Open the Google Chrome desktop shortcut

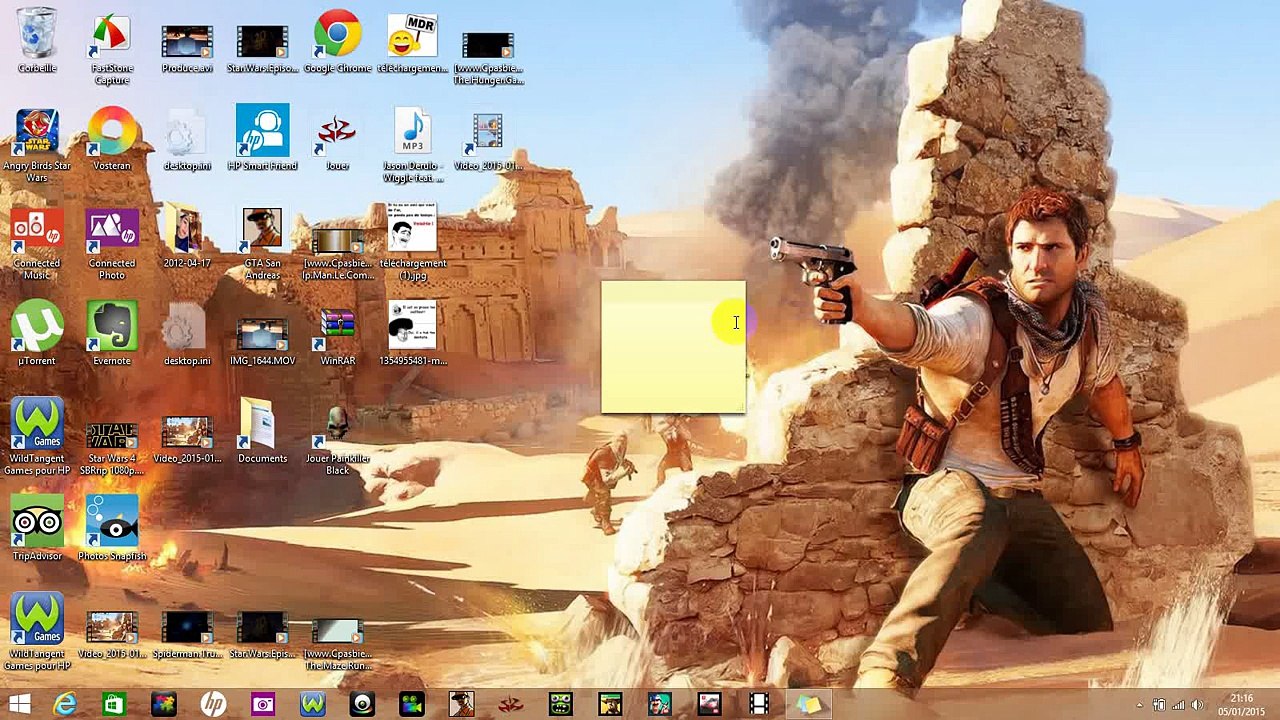pos(337,42)
